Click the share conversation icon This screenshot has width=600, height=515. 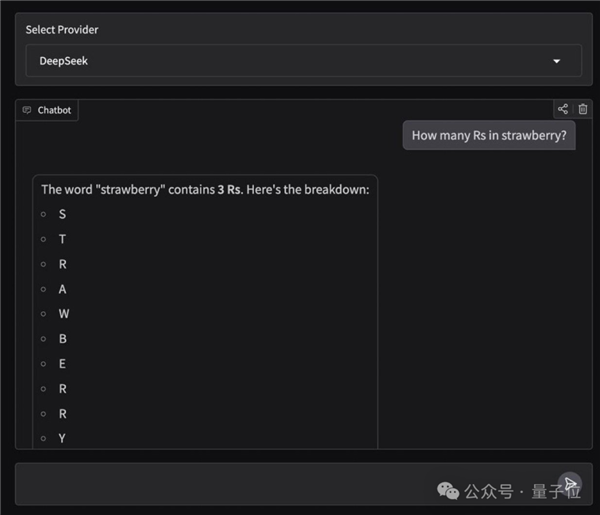(563, 110)
